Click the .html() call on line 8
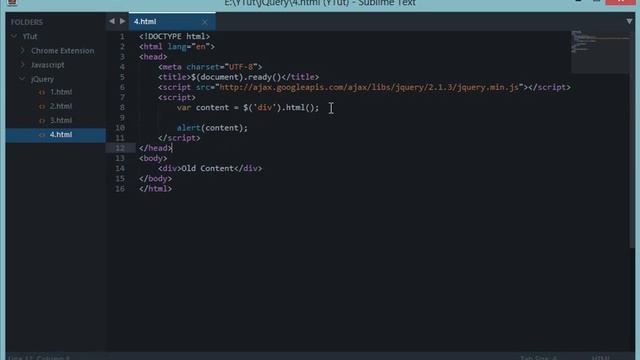The width and height of the screenshot is (640, 360). 300,107
